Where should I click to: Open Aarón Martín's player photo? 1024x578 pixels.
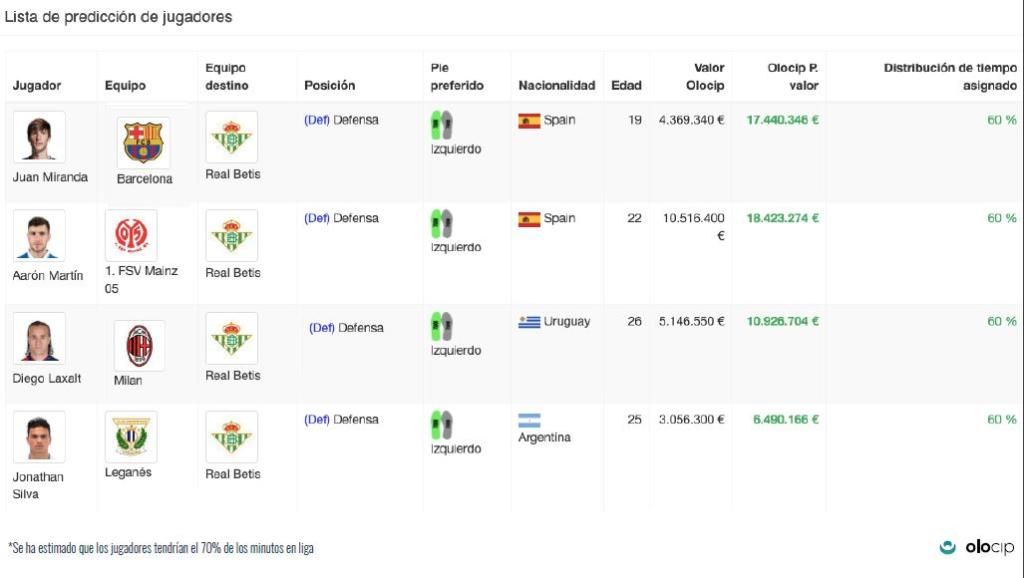click(39, 235)
